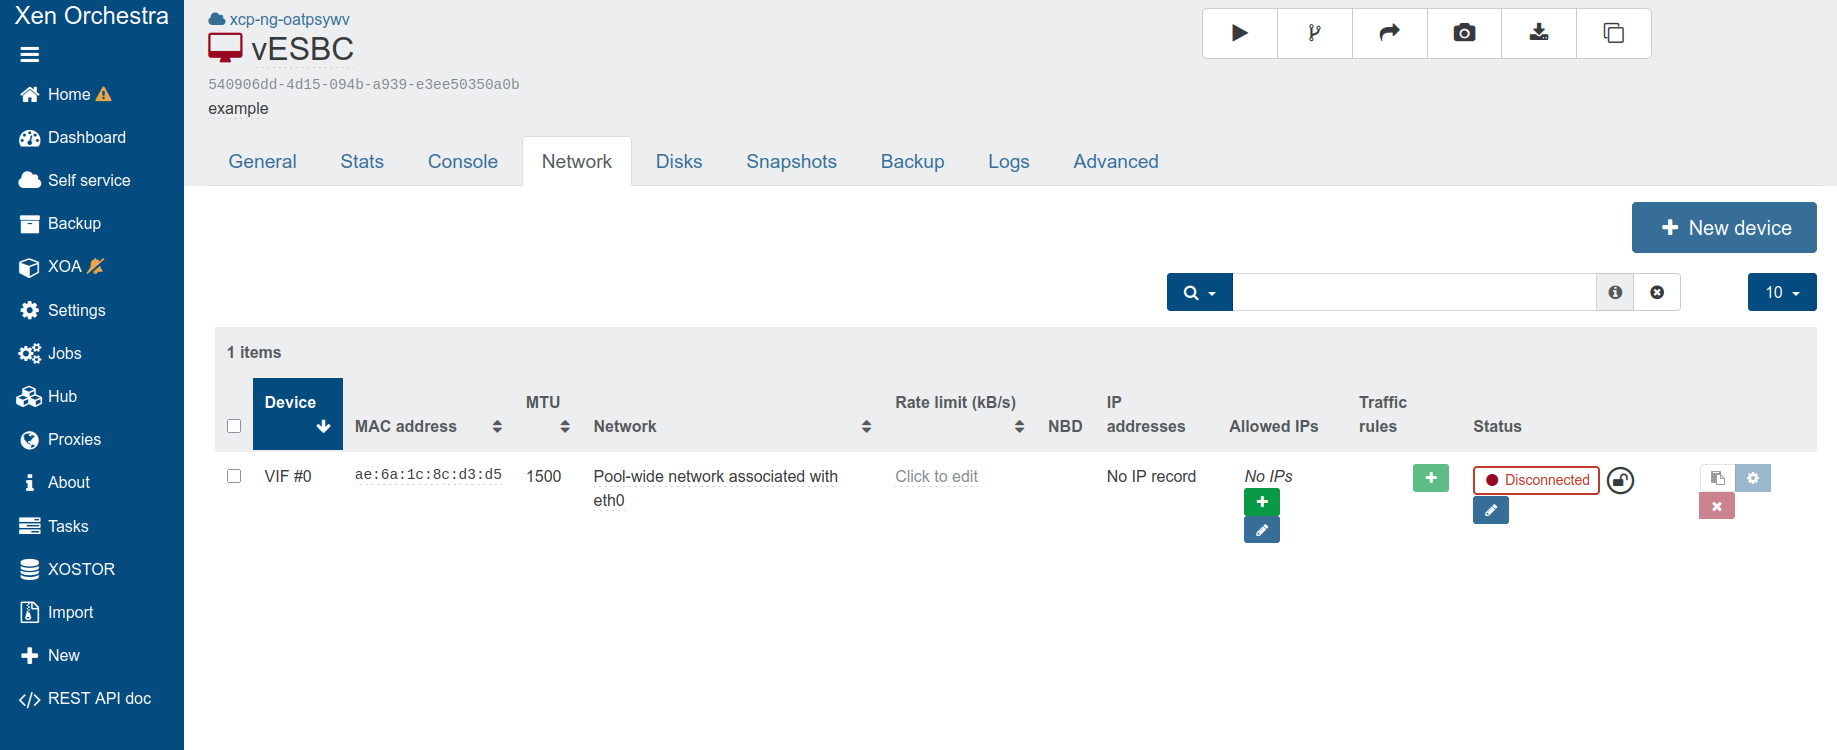Toggle the select-all devices checkbox
The height and width of the screenshot is (750, 1837).
coord(234,426)
